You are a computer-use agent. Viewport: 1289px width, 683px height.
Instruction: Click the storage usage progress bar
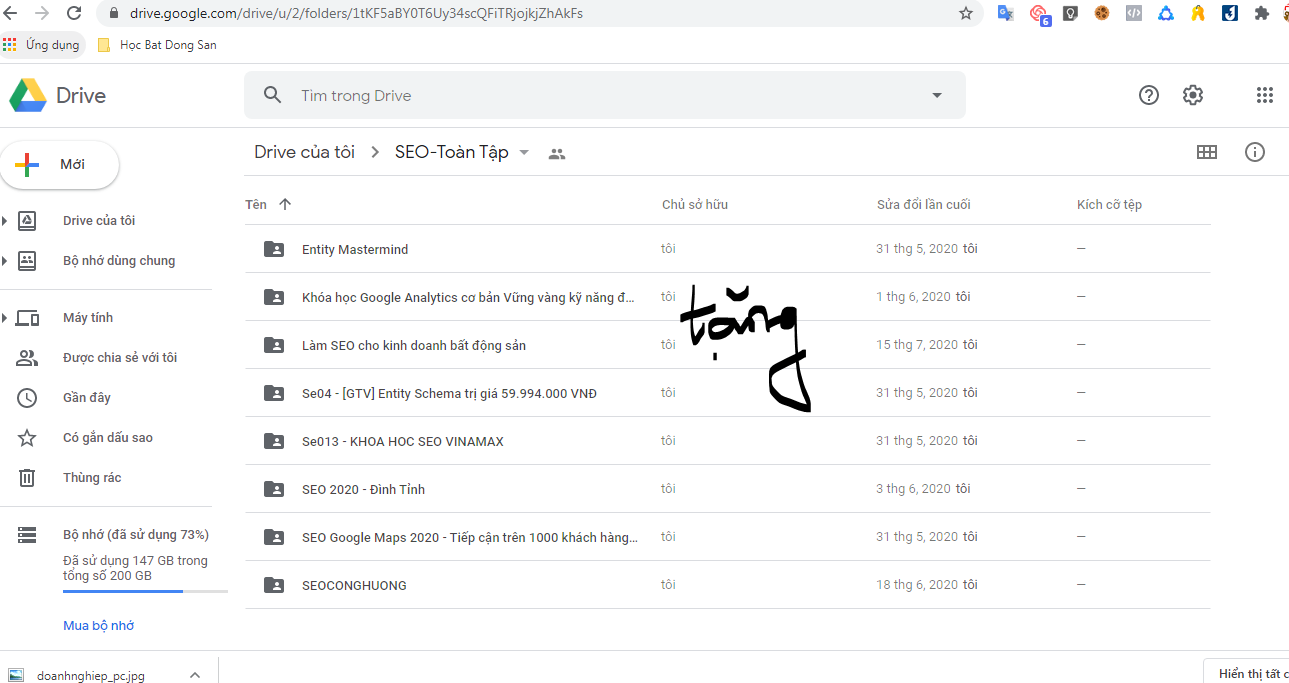coord(145,592)
